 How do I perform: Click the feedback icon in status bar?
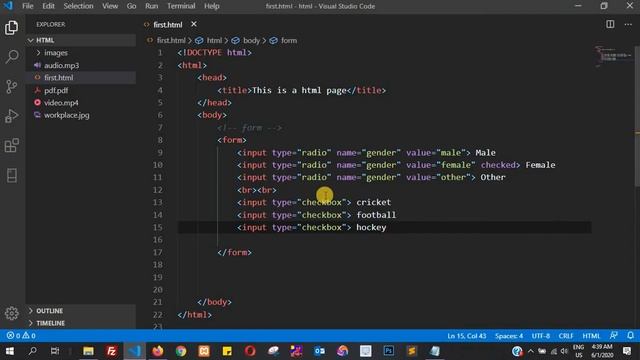pyautogui.click(x=613, y=336)
